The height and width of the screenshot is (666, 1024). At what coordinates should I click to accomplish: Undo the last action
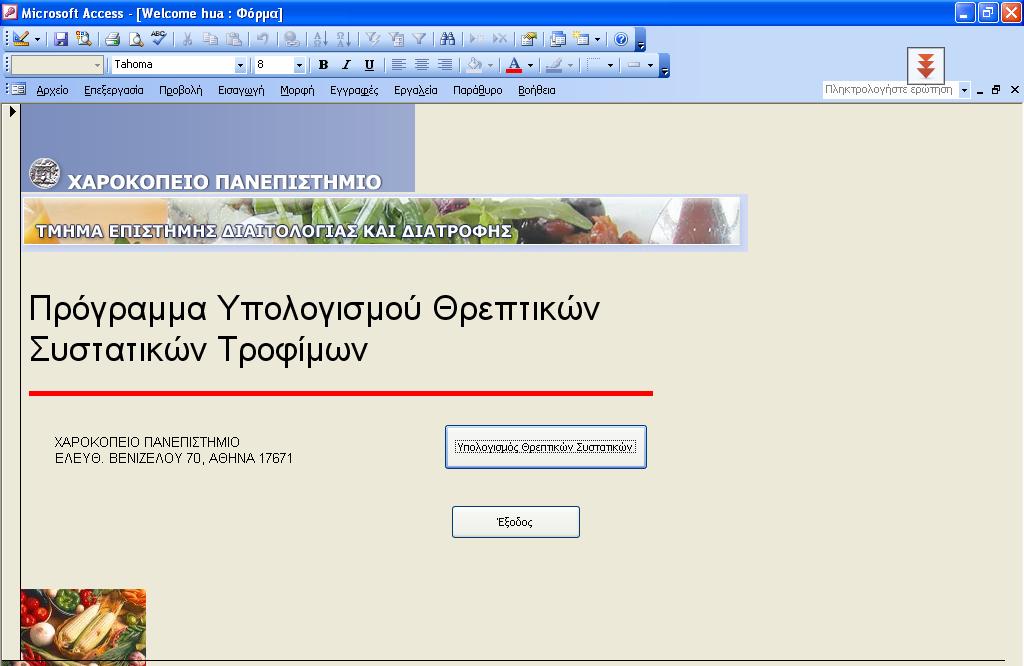(262, 39)
